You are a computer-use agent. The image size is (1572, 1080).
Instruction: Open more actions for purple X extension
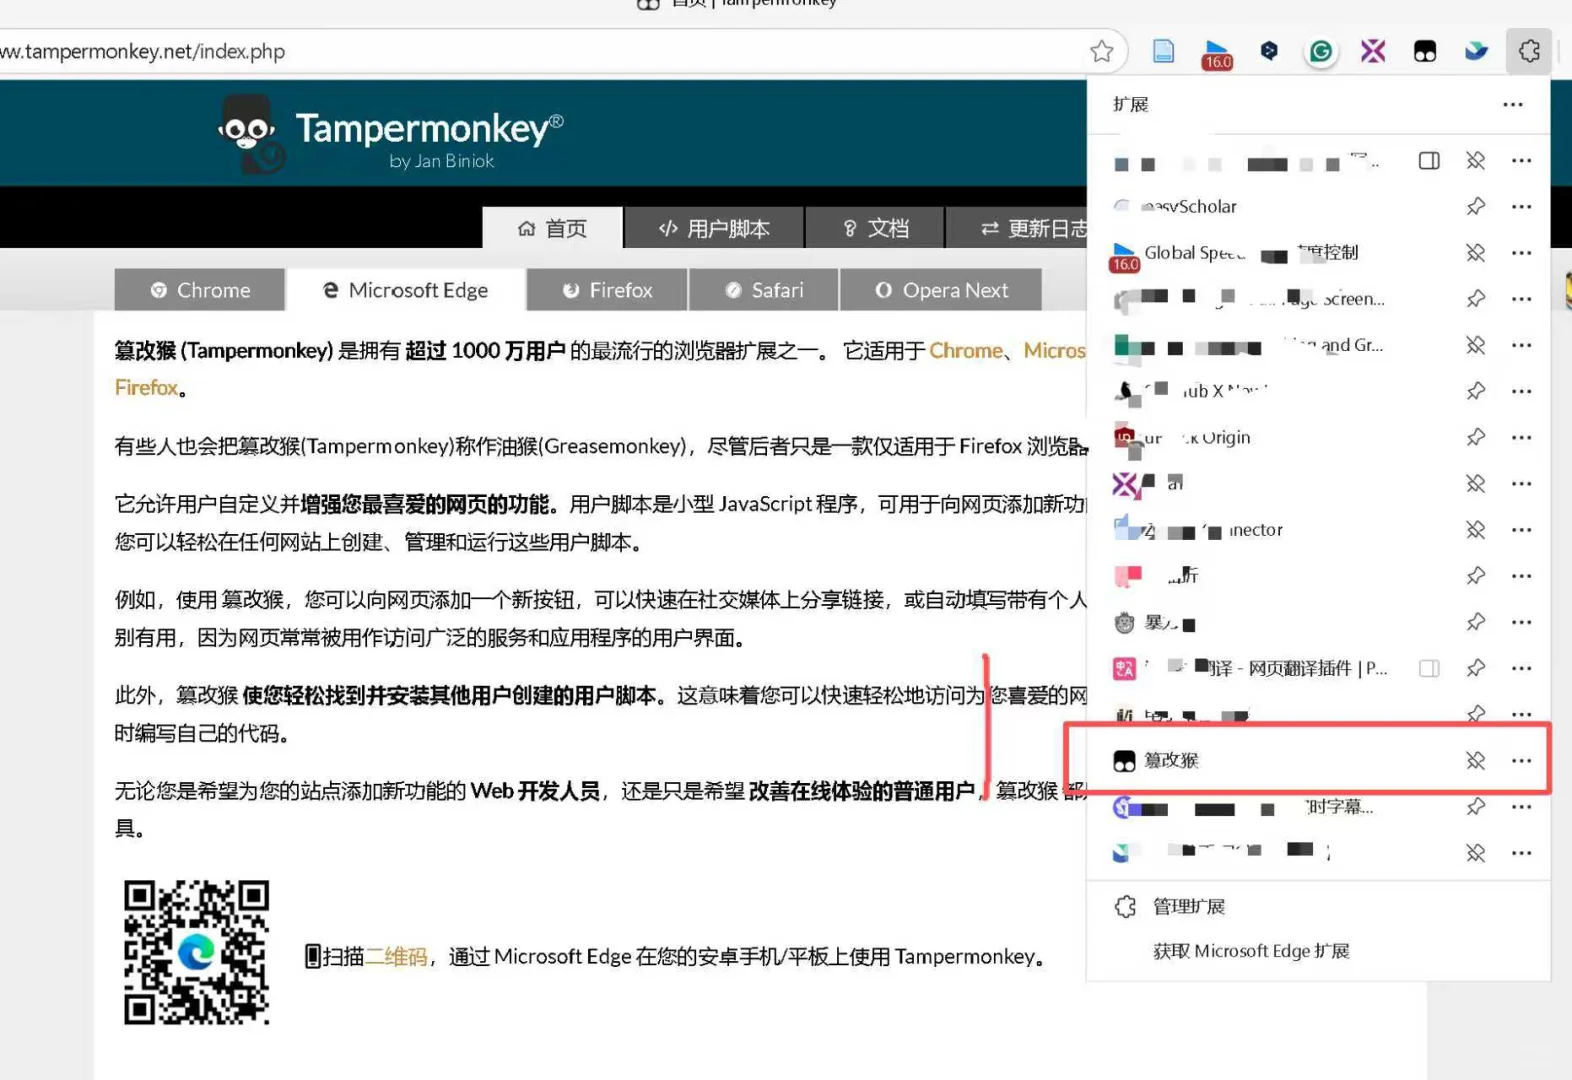click(x=1521, y=484)
